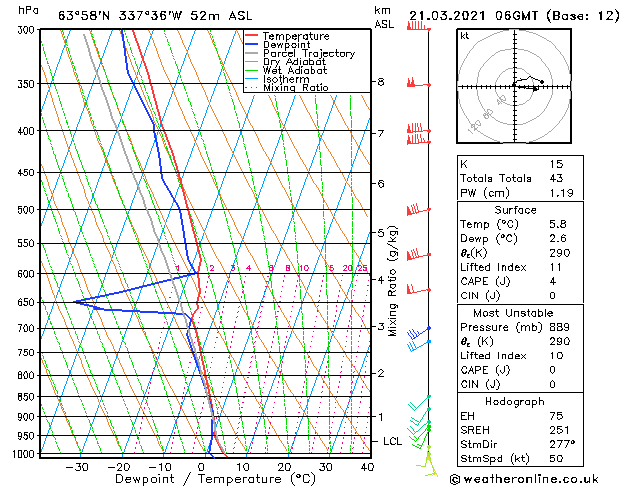Click the kt unit label in the hodograph

(464, 35)
